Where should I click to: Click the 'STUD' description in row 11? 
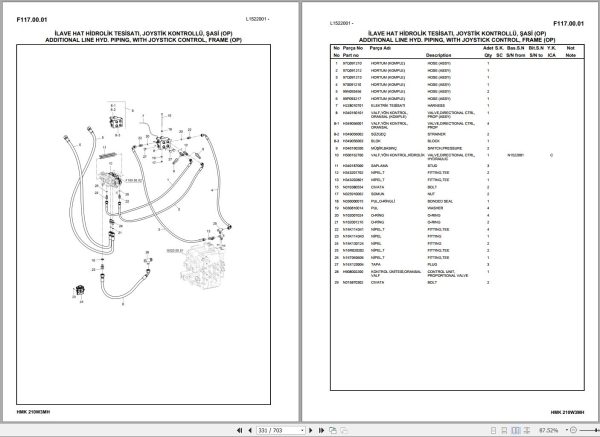(x=432, y=166)
